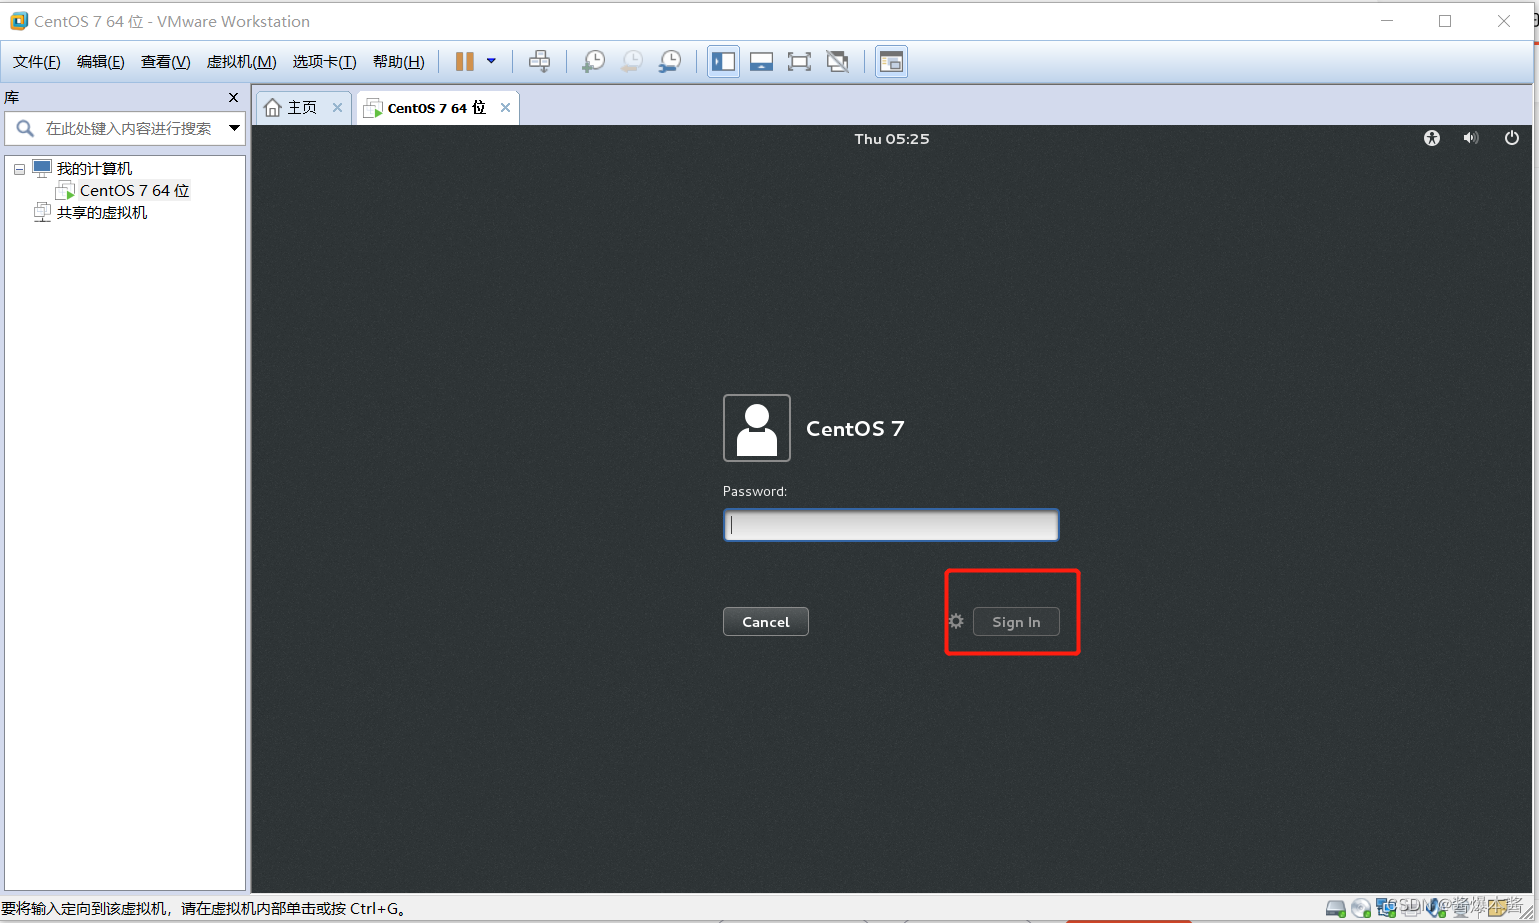Toggle the library sidebar visibility
The width and height of the screenshot is (1539, 923).
pyautogui.click(x=723, y=61)
